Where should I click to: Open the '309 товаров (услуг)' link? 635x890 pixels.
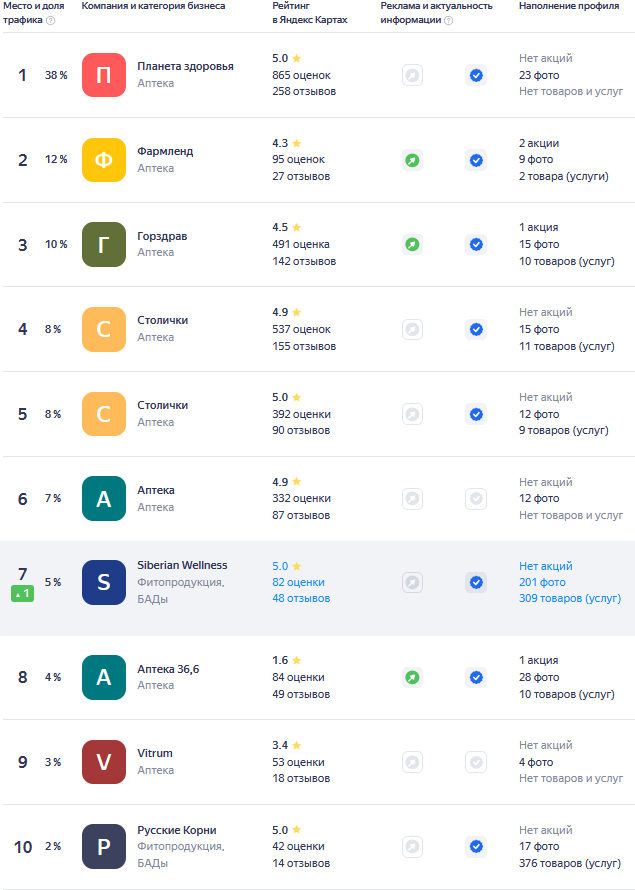[x=570, y=598]
